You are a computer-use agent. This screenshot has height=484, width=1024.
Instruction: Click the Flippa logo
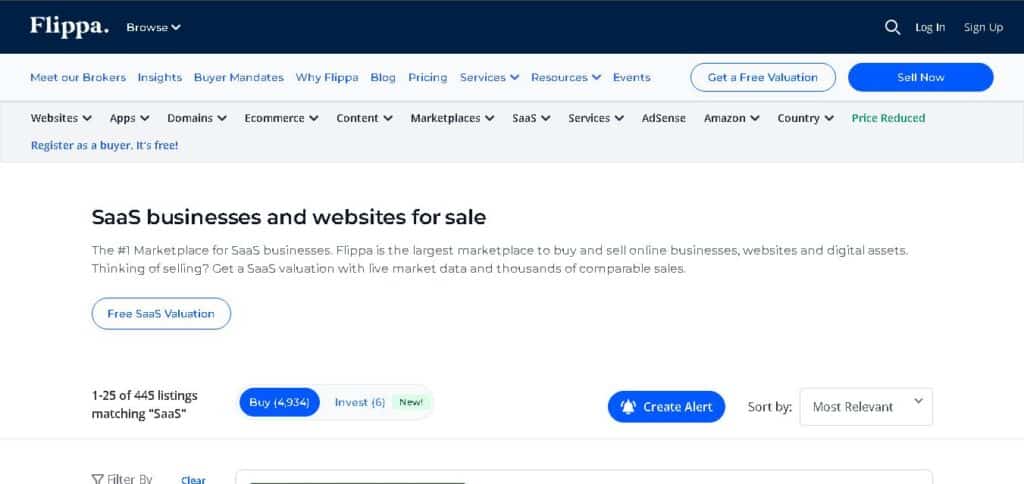[69, 27]
